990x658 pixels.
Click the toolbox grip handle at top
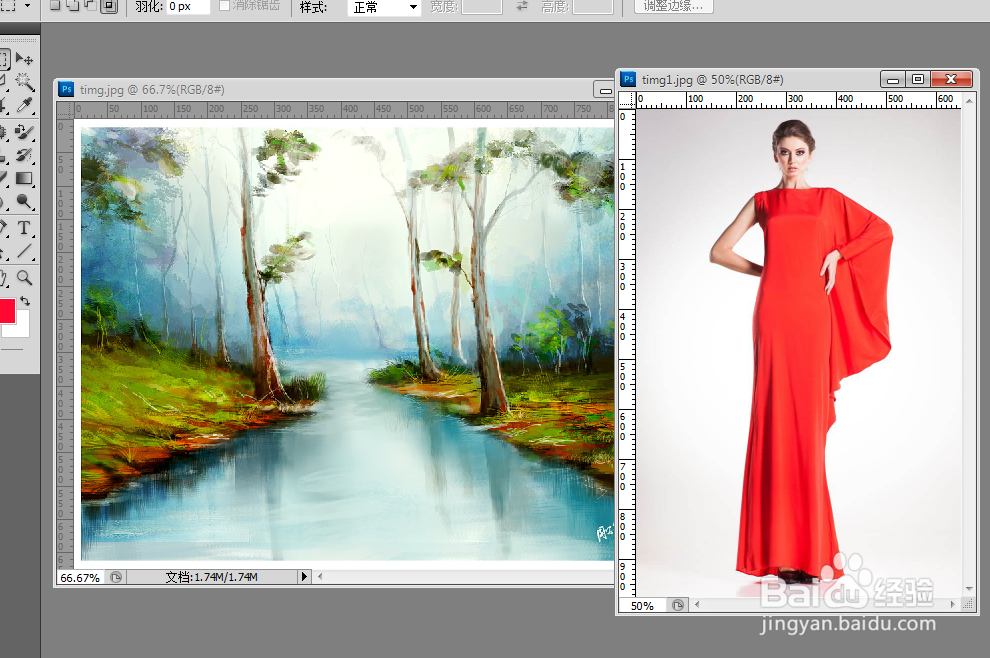click(x=19, y=40)
